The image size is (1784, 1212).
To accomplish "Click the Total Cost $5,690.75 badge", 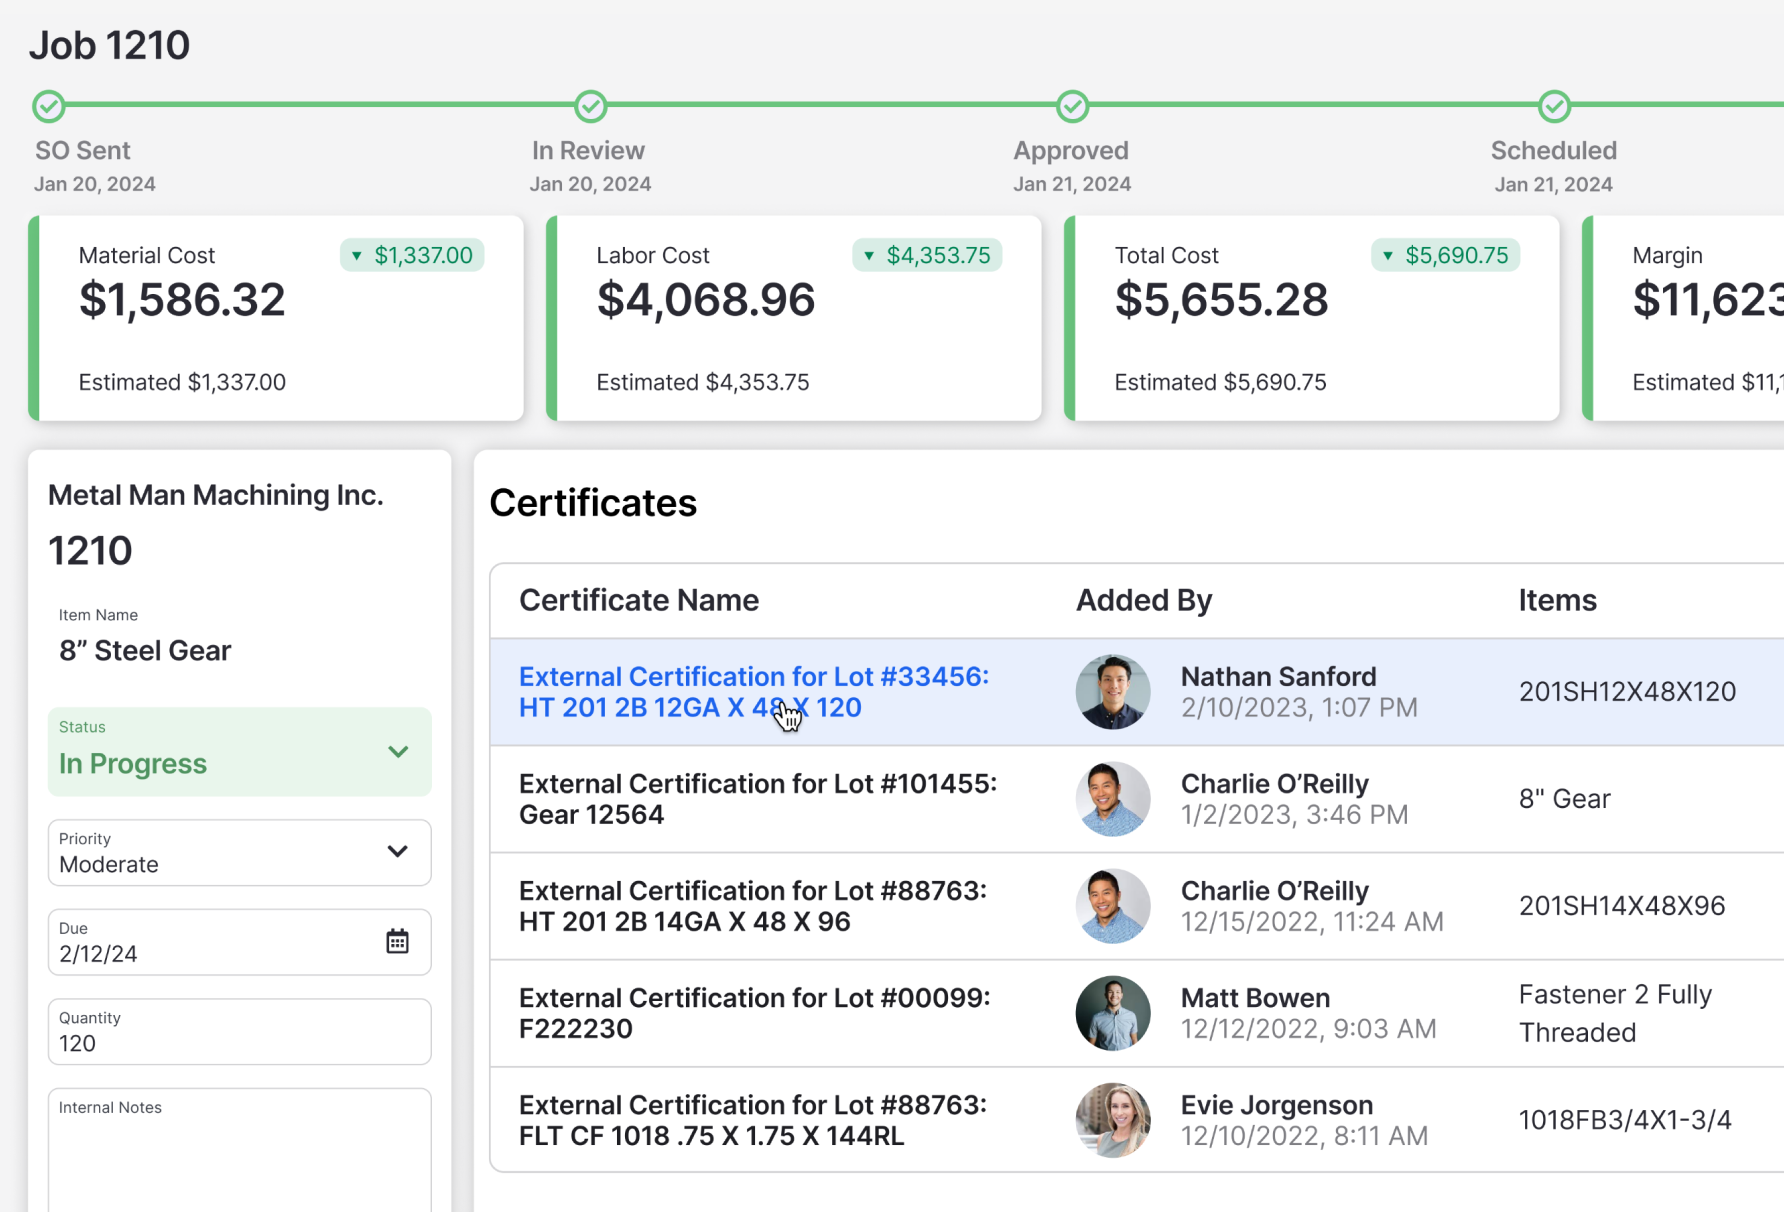I will pyautogui.click(x=1445, y=255).
